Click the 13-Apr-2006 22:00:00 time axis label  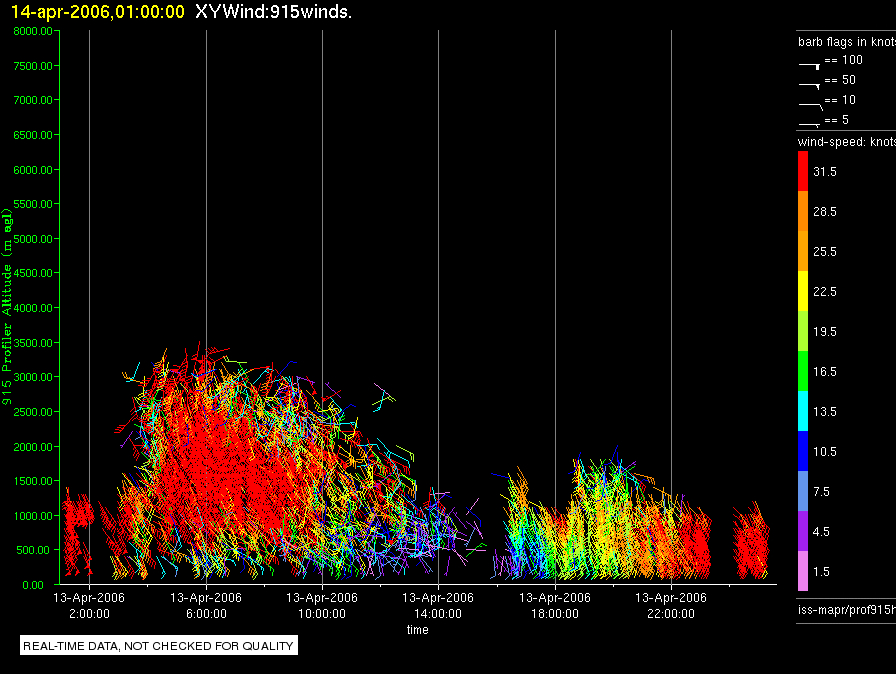pyautogui.click(x=671, y=606)
